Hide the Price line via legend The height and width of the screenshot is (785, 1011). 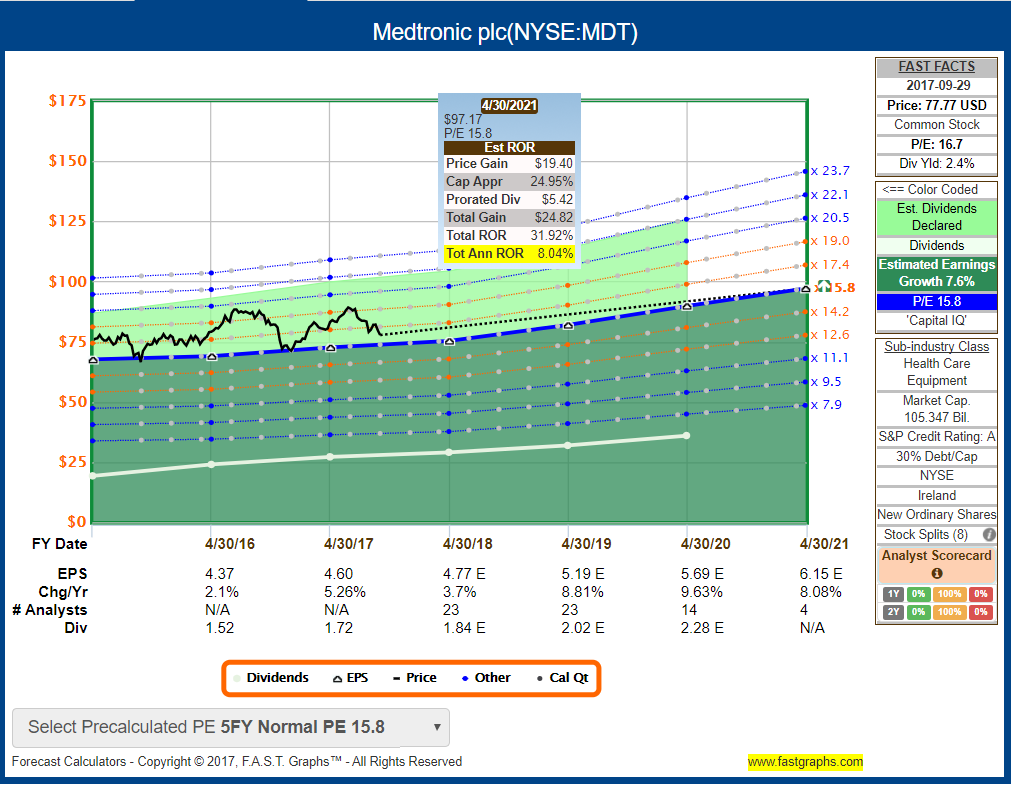(415, 678)
